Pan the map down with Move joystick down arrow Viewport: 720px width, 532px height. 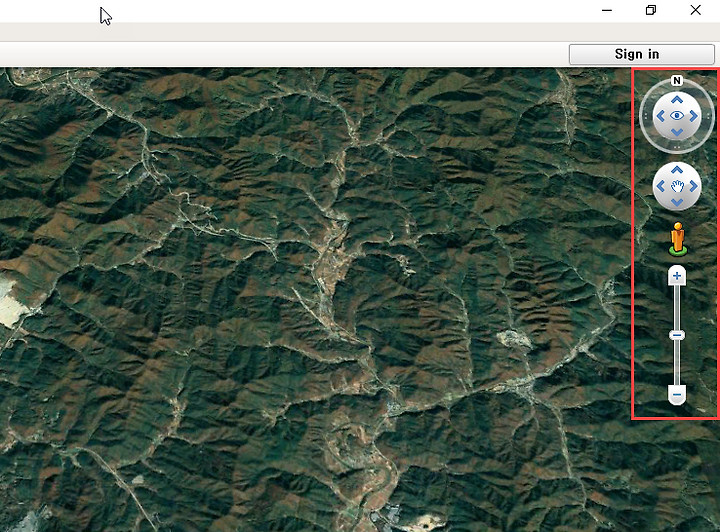click(677, 202)
